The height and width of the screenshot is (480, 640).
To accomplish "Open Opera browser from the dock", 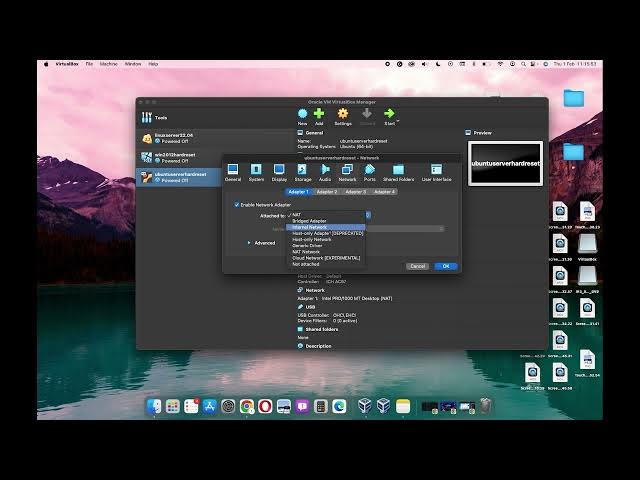I will point(265,406).
